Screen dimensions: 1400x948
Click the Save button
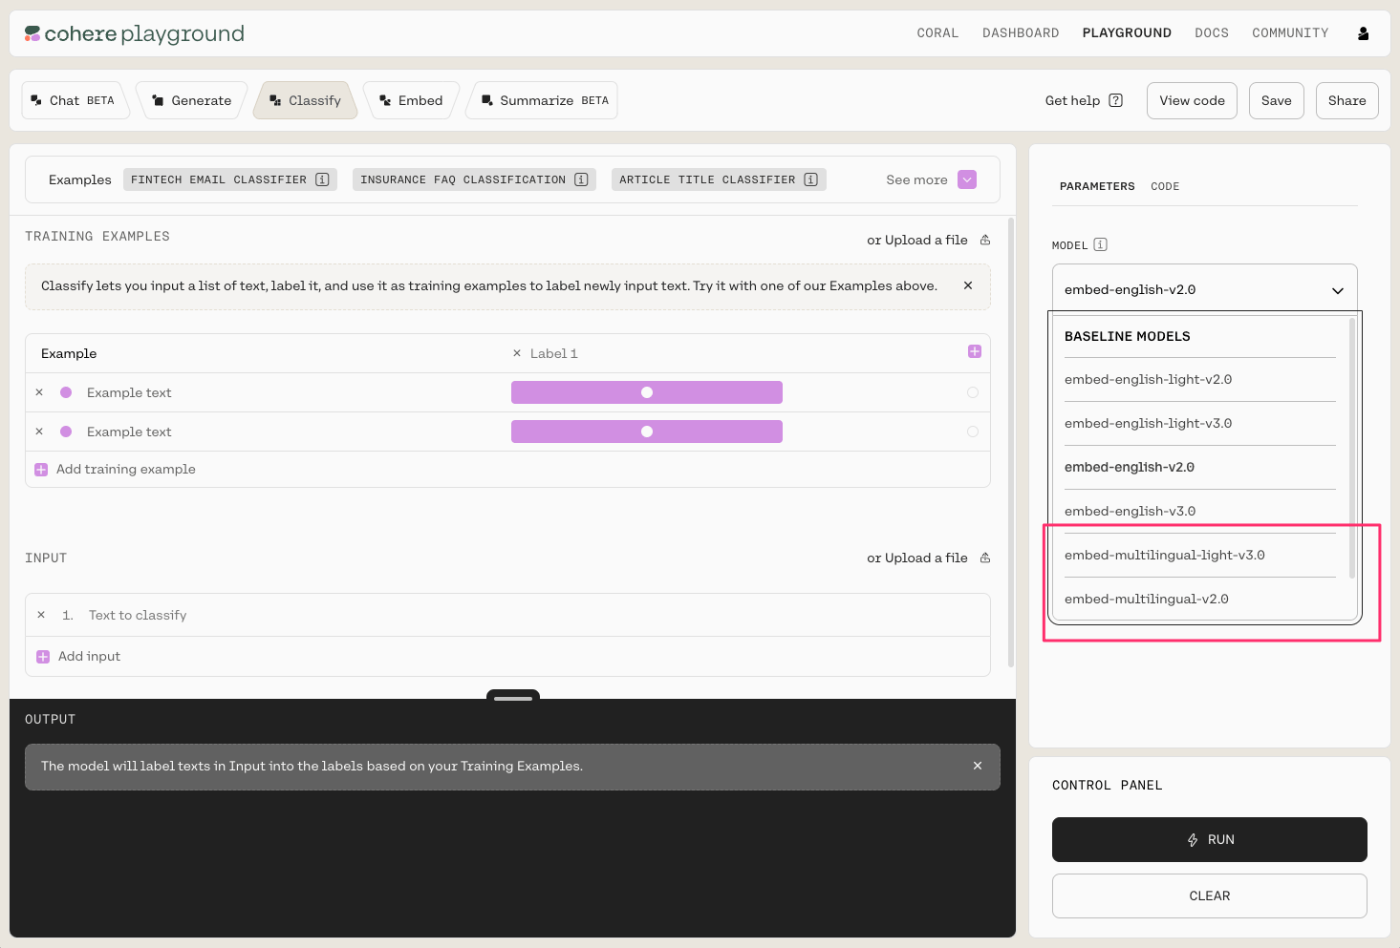1276,100
